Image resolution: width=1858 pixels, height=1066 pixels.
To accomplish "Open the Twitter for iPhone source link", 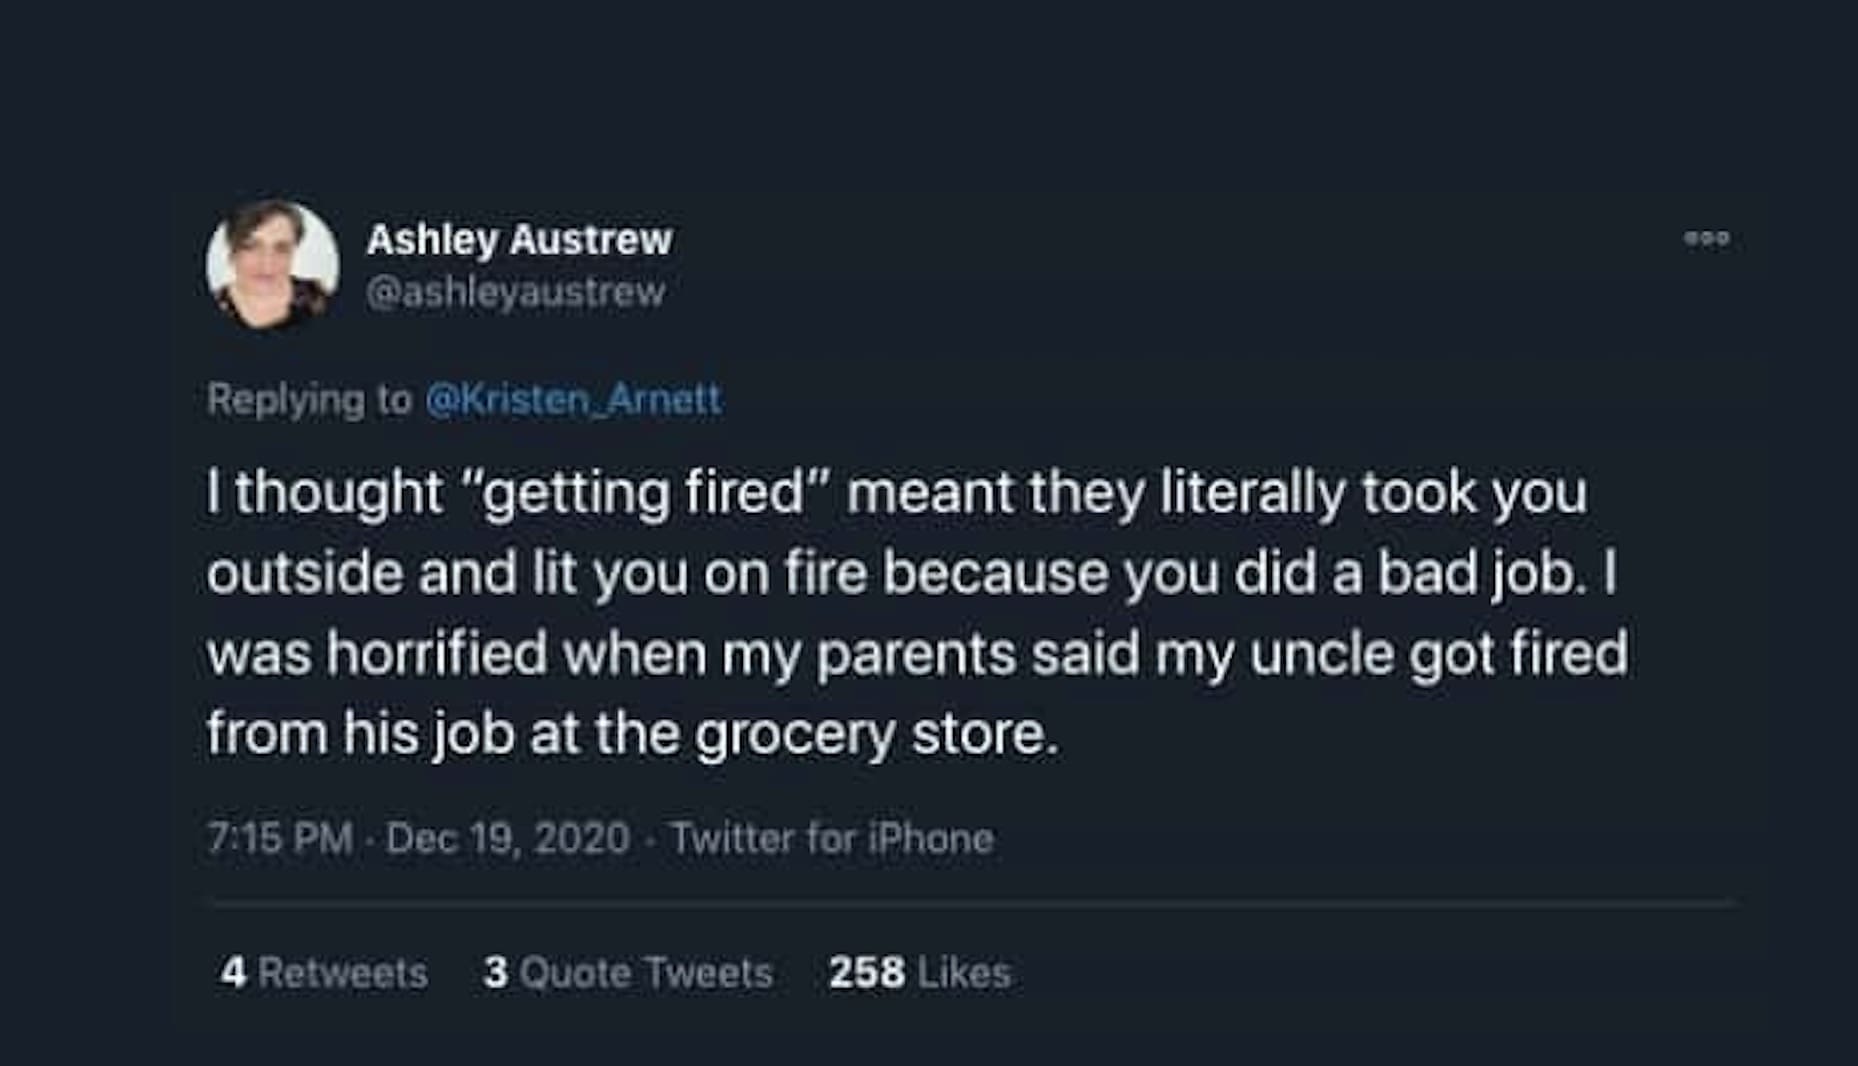I will point(832,838).
